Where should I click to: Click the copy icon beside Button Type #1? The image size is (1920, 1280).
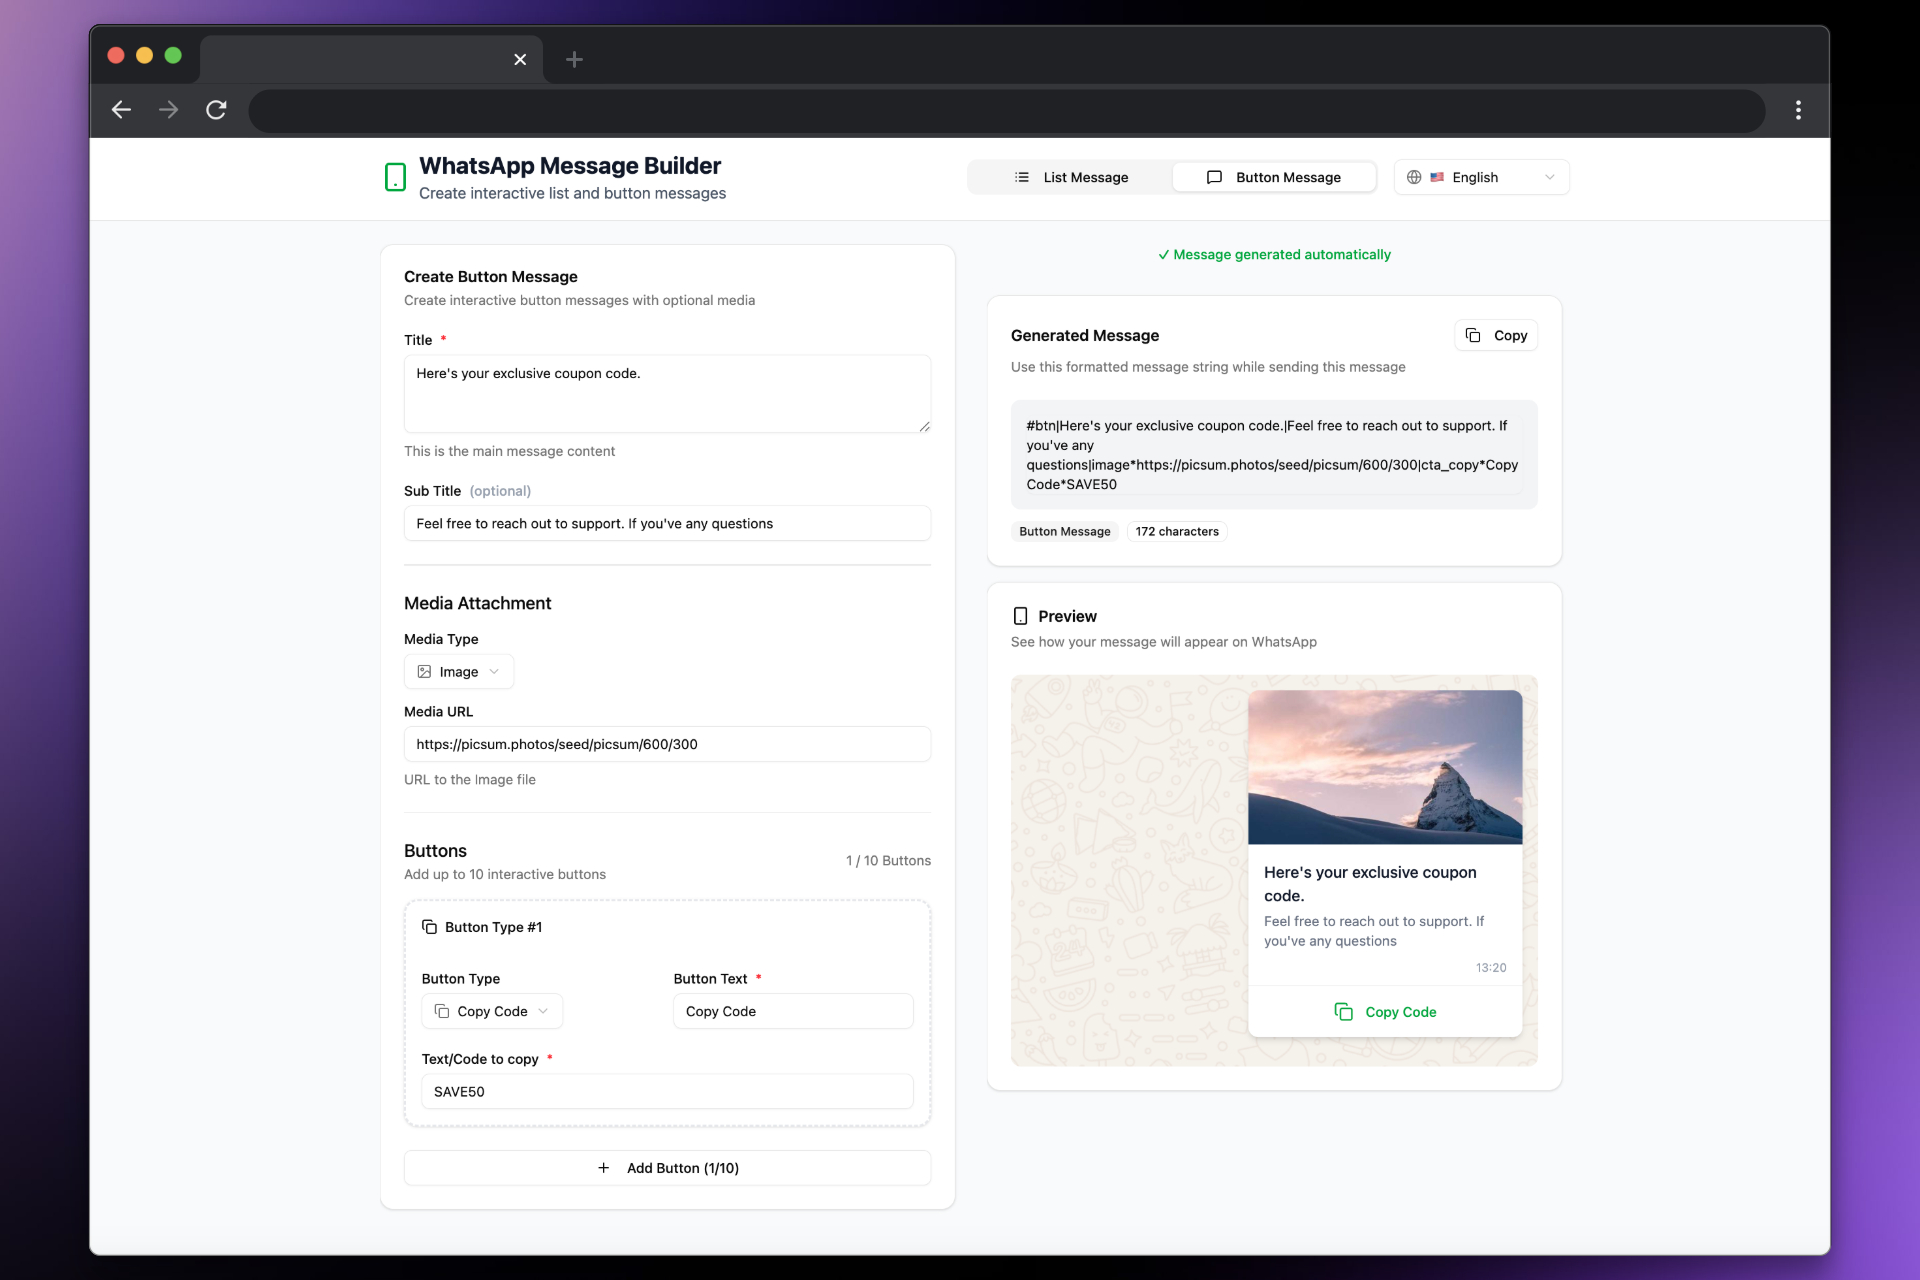(430, 927)
